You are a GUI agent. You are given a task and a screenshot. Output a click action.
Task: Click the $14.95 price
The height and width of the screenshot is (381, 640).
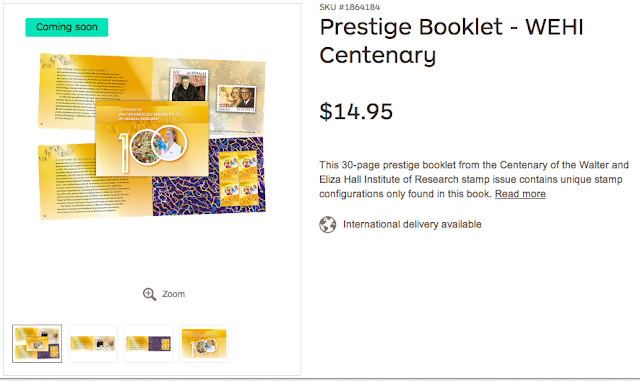click(356, 111)
